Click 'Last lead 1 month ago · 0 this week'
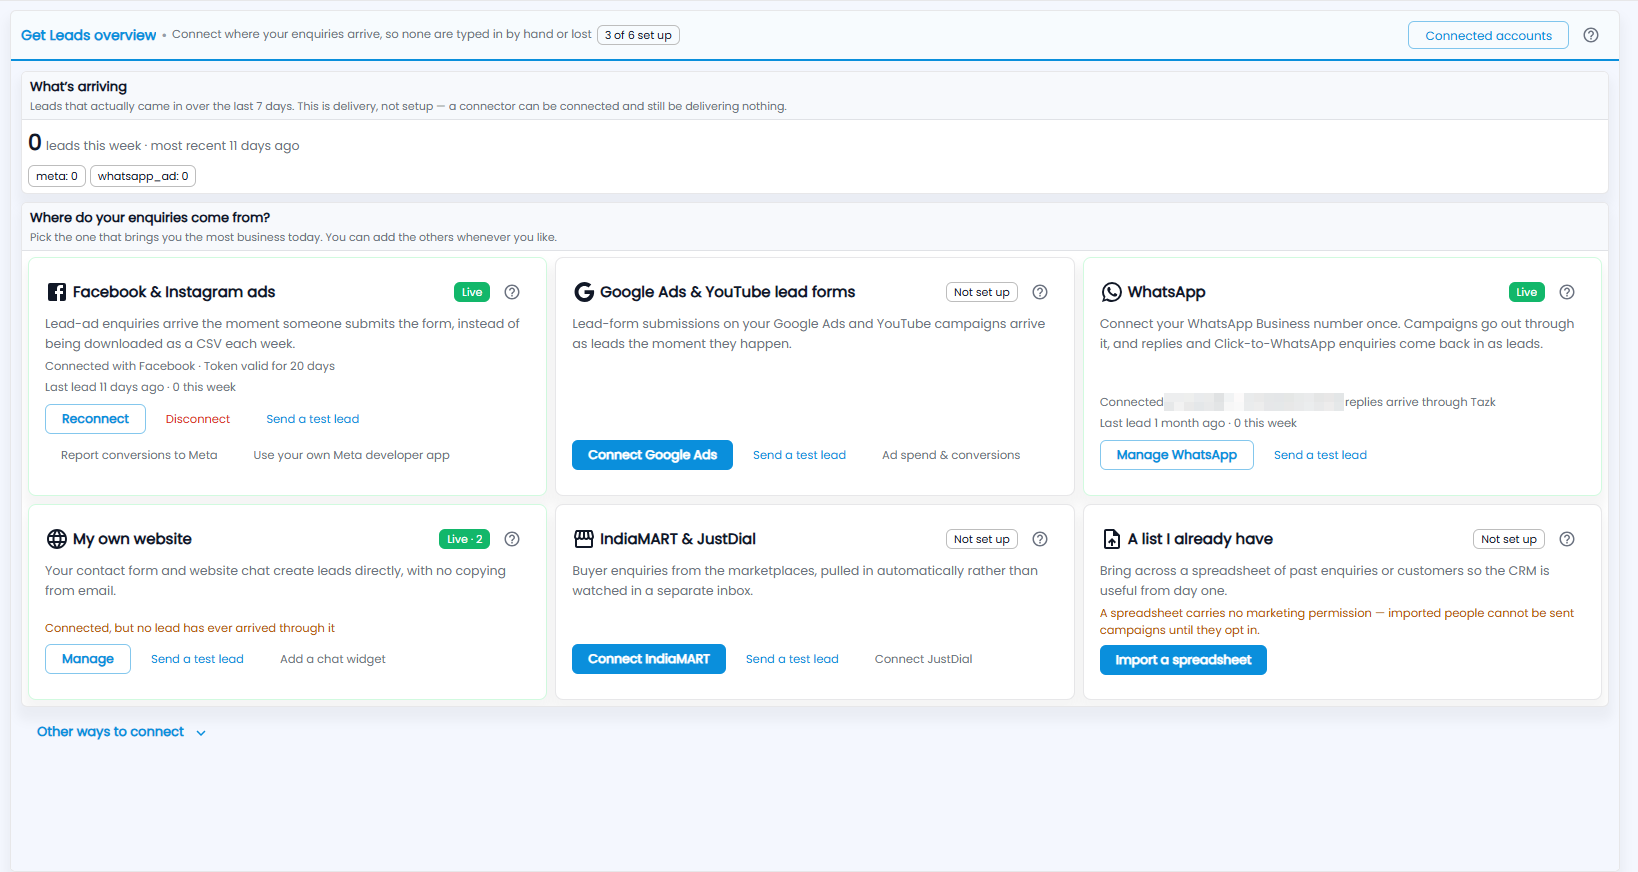Viewport: 1638px width, 872px height. [1198, 423]
